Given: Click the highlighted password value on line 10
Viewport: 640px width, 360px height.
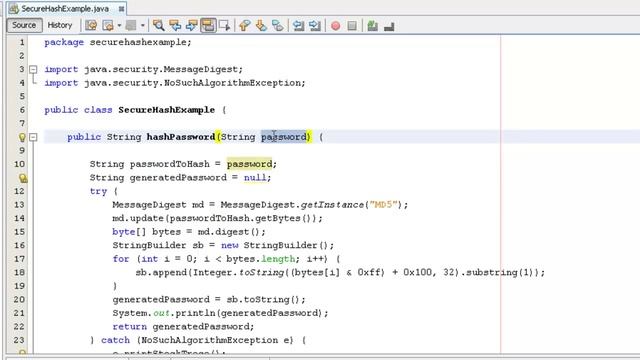Looking at the screenshot, I should (249, 164).
